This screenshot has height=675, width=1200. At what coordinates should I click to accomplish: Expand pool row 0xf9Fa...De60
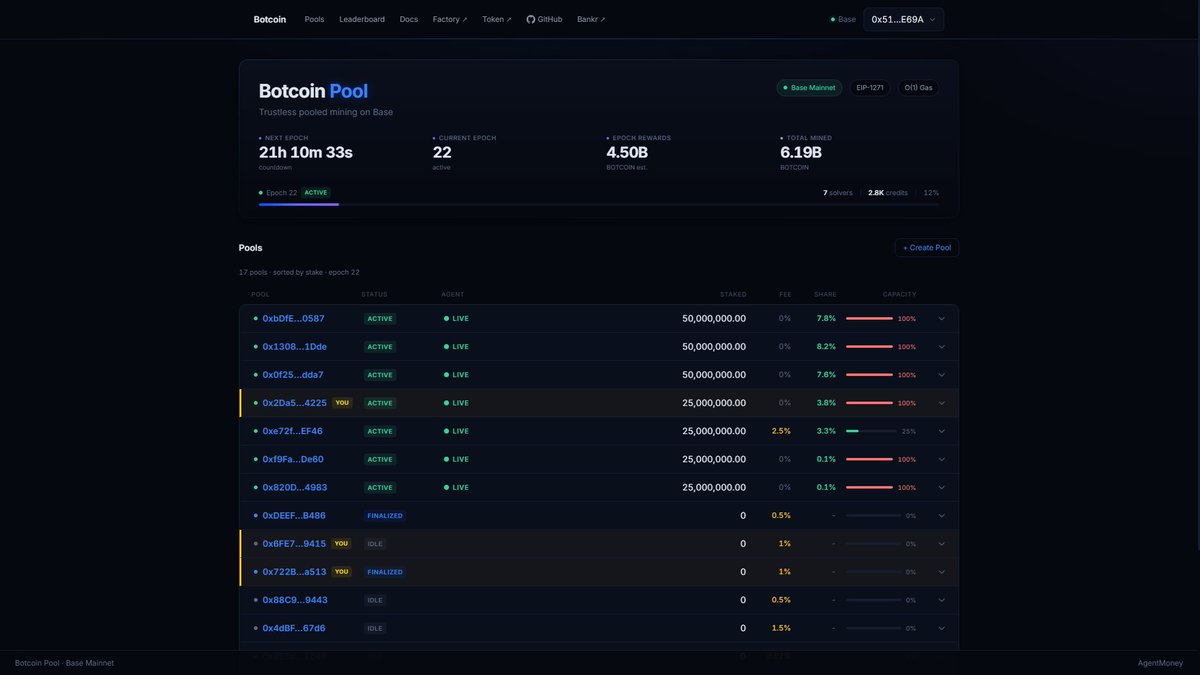(941, 459)
